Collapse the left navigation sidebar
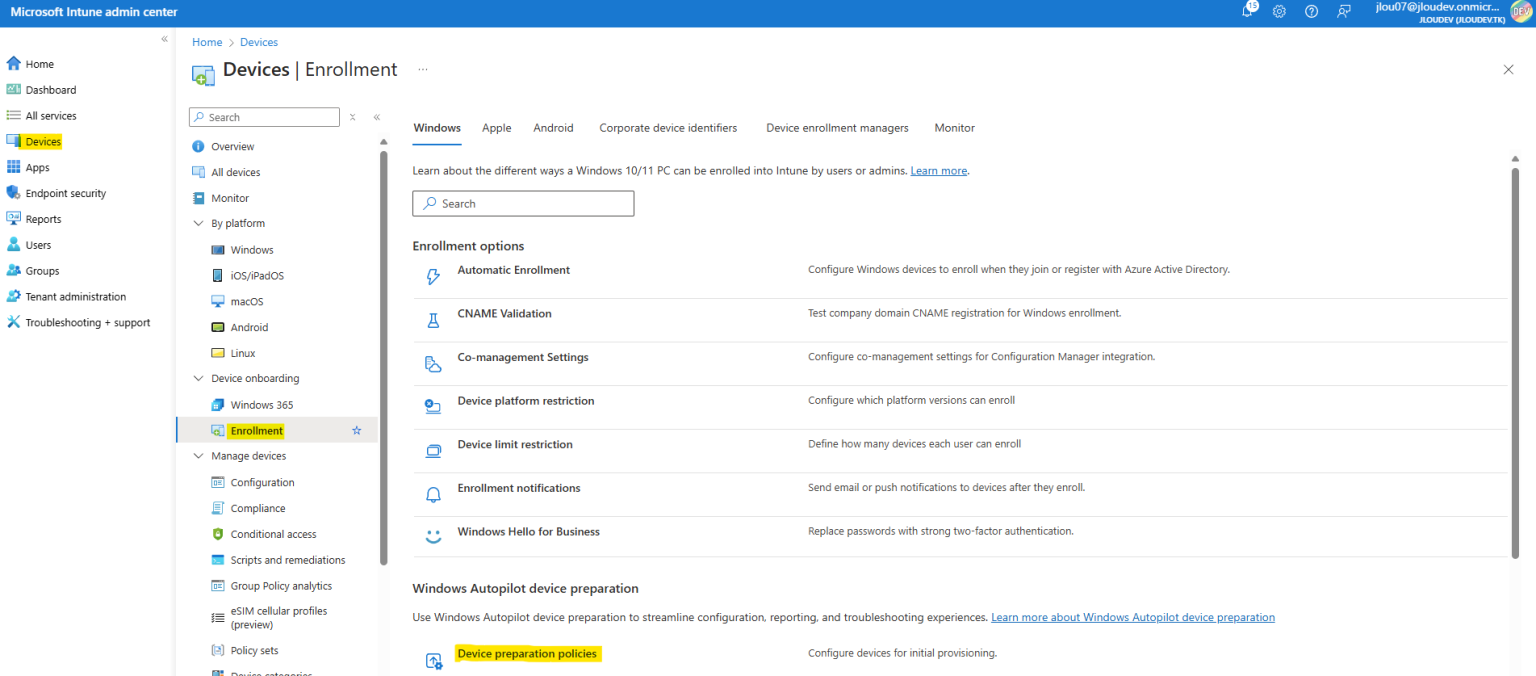1536x676 pixels. click(x=163, y=39)
